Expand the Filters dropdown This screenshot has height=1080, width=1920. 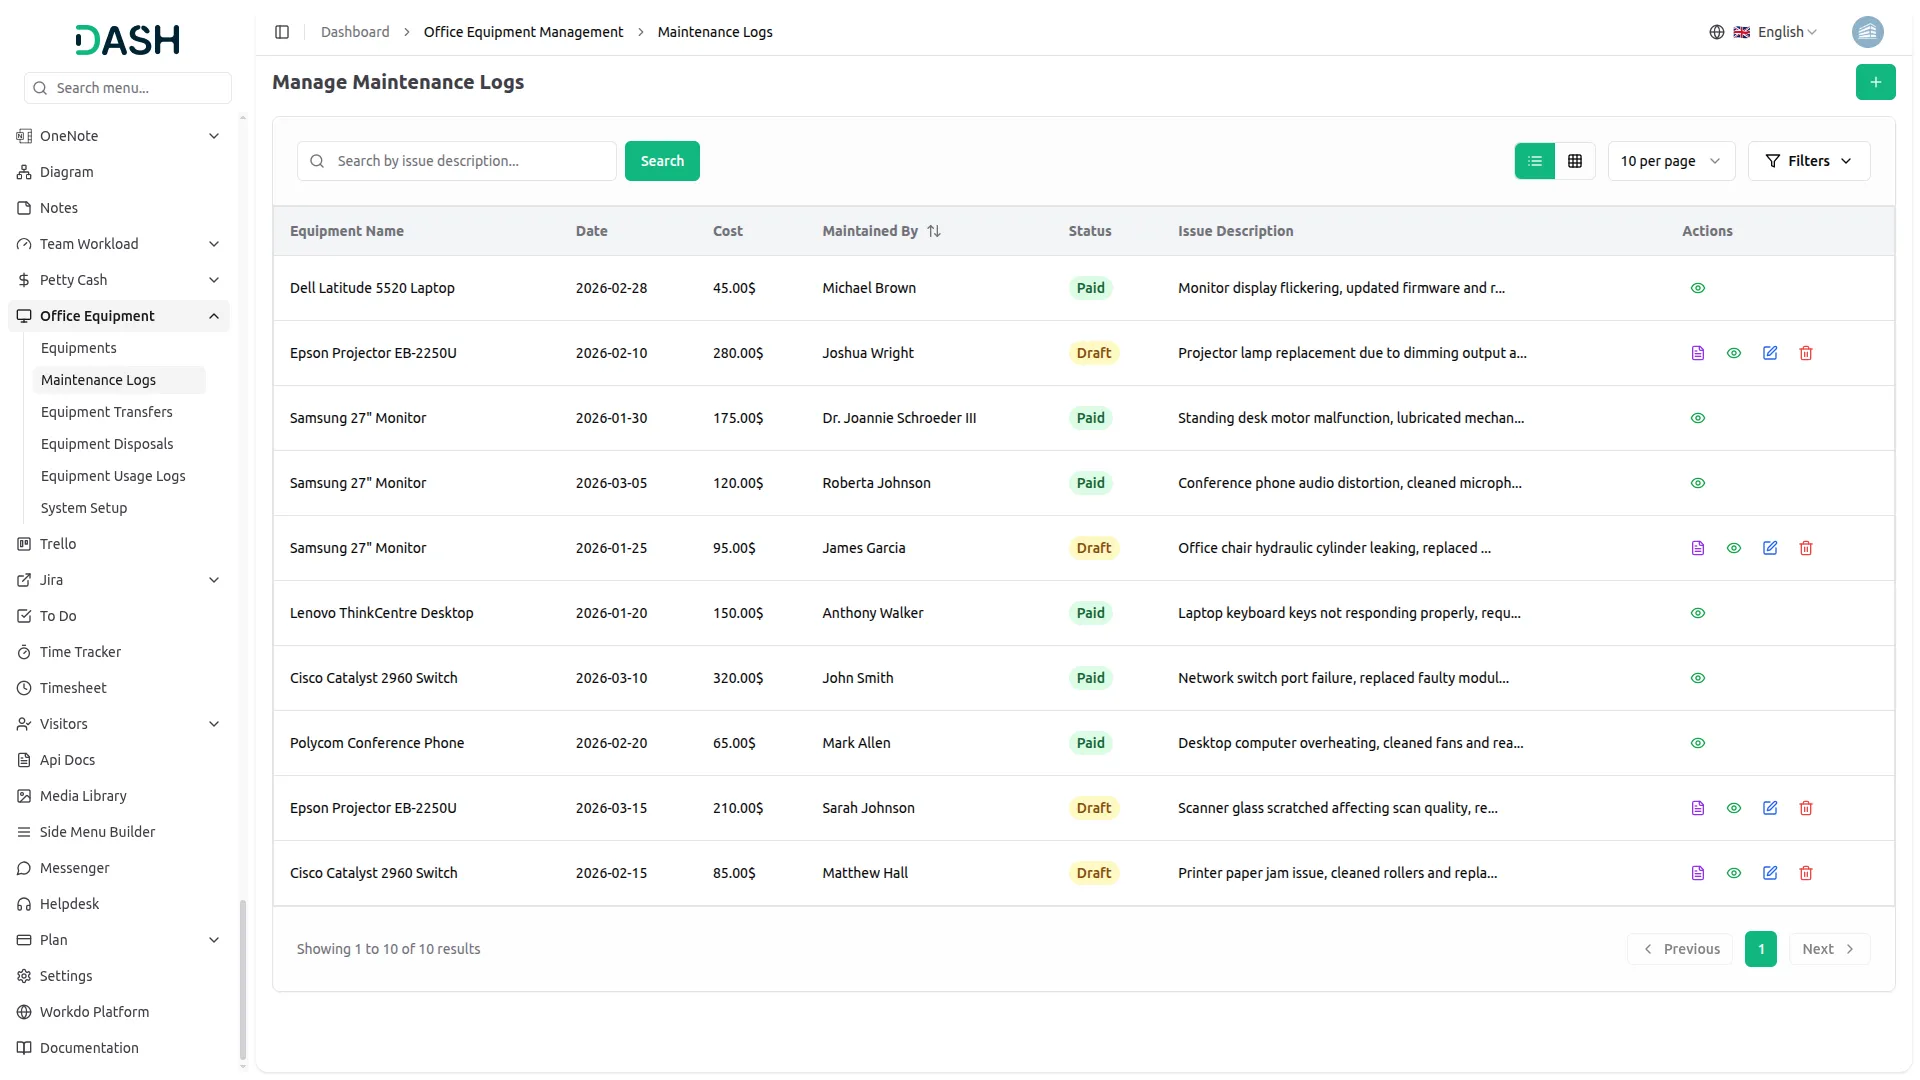(1808, 161)
